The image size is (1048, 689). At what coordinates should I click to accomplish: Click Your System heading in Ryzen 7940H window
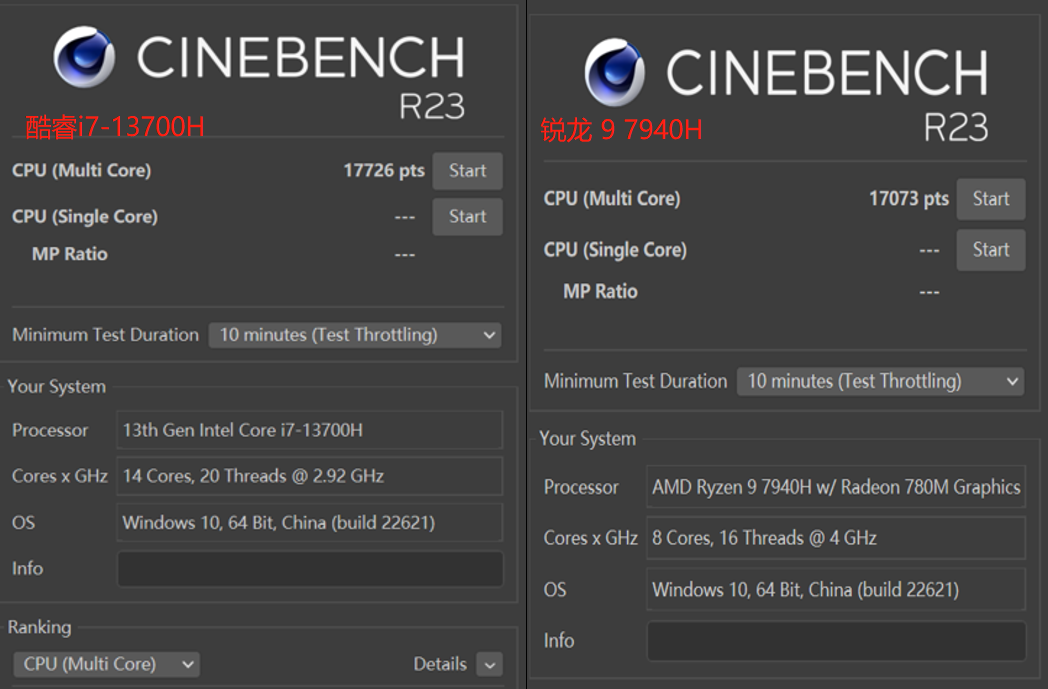pyautogui.click(x=587, y=439)
